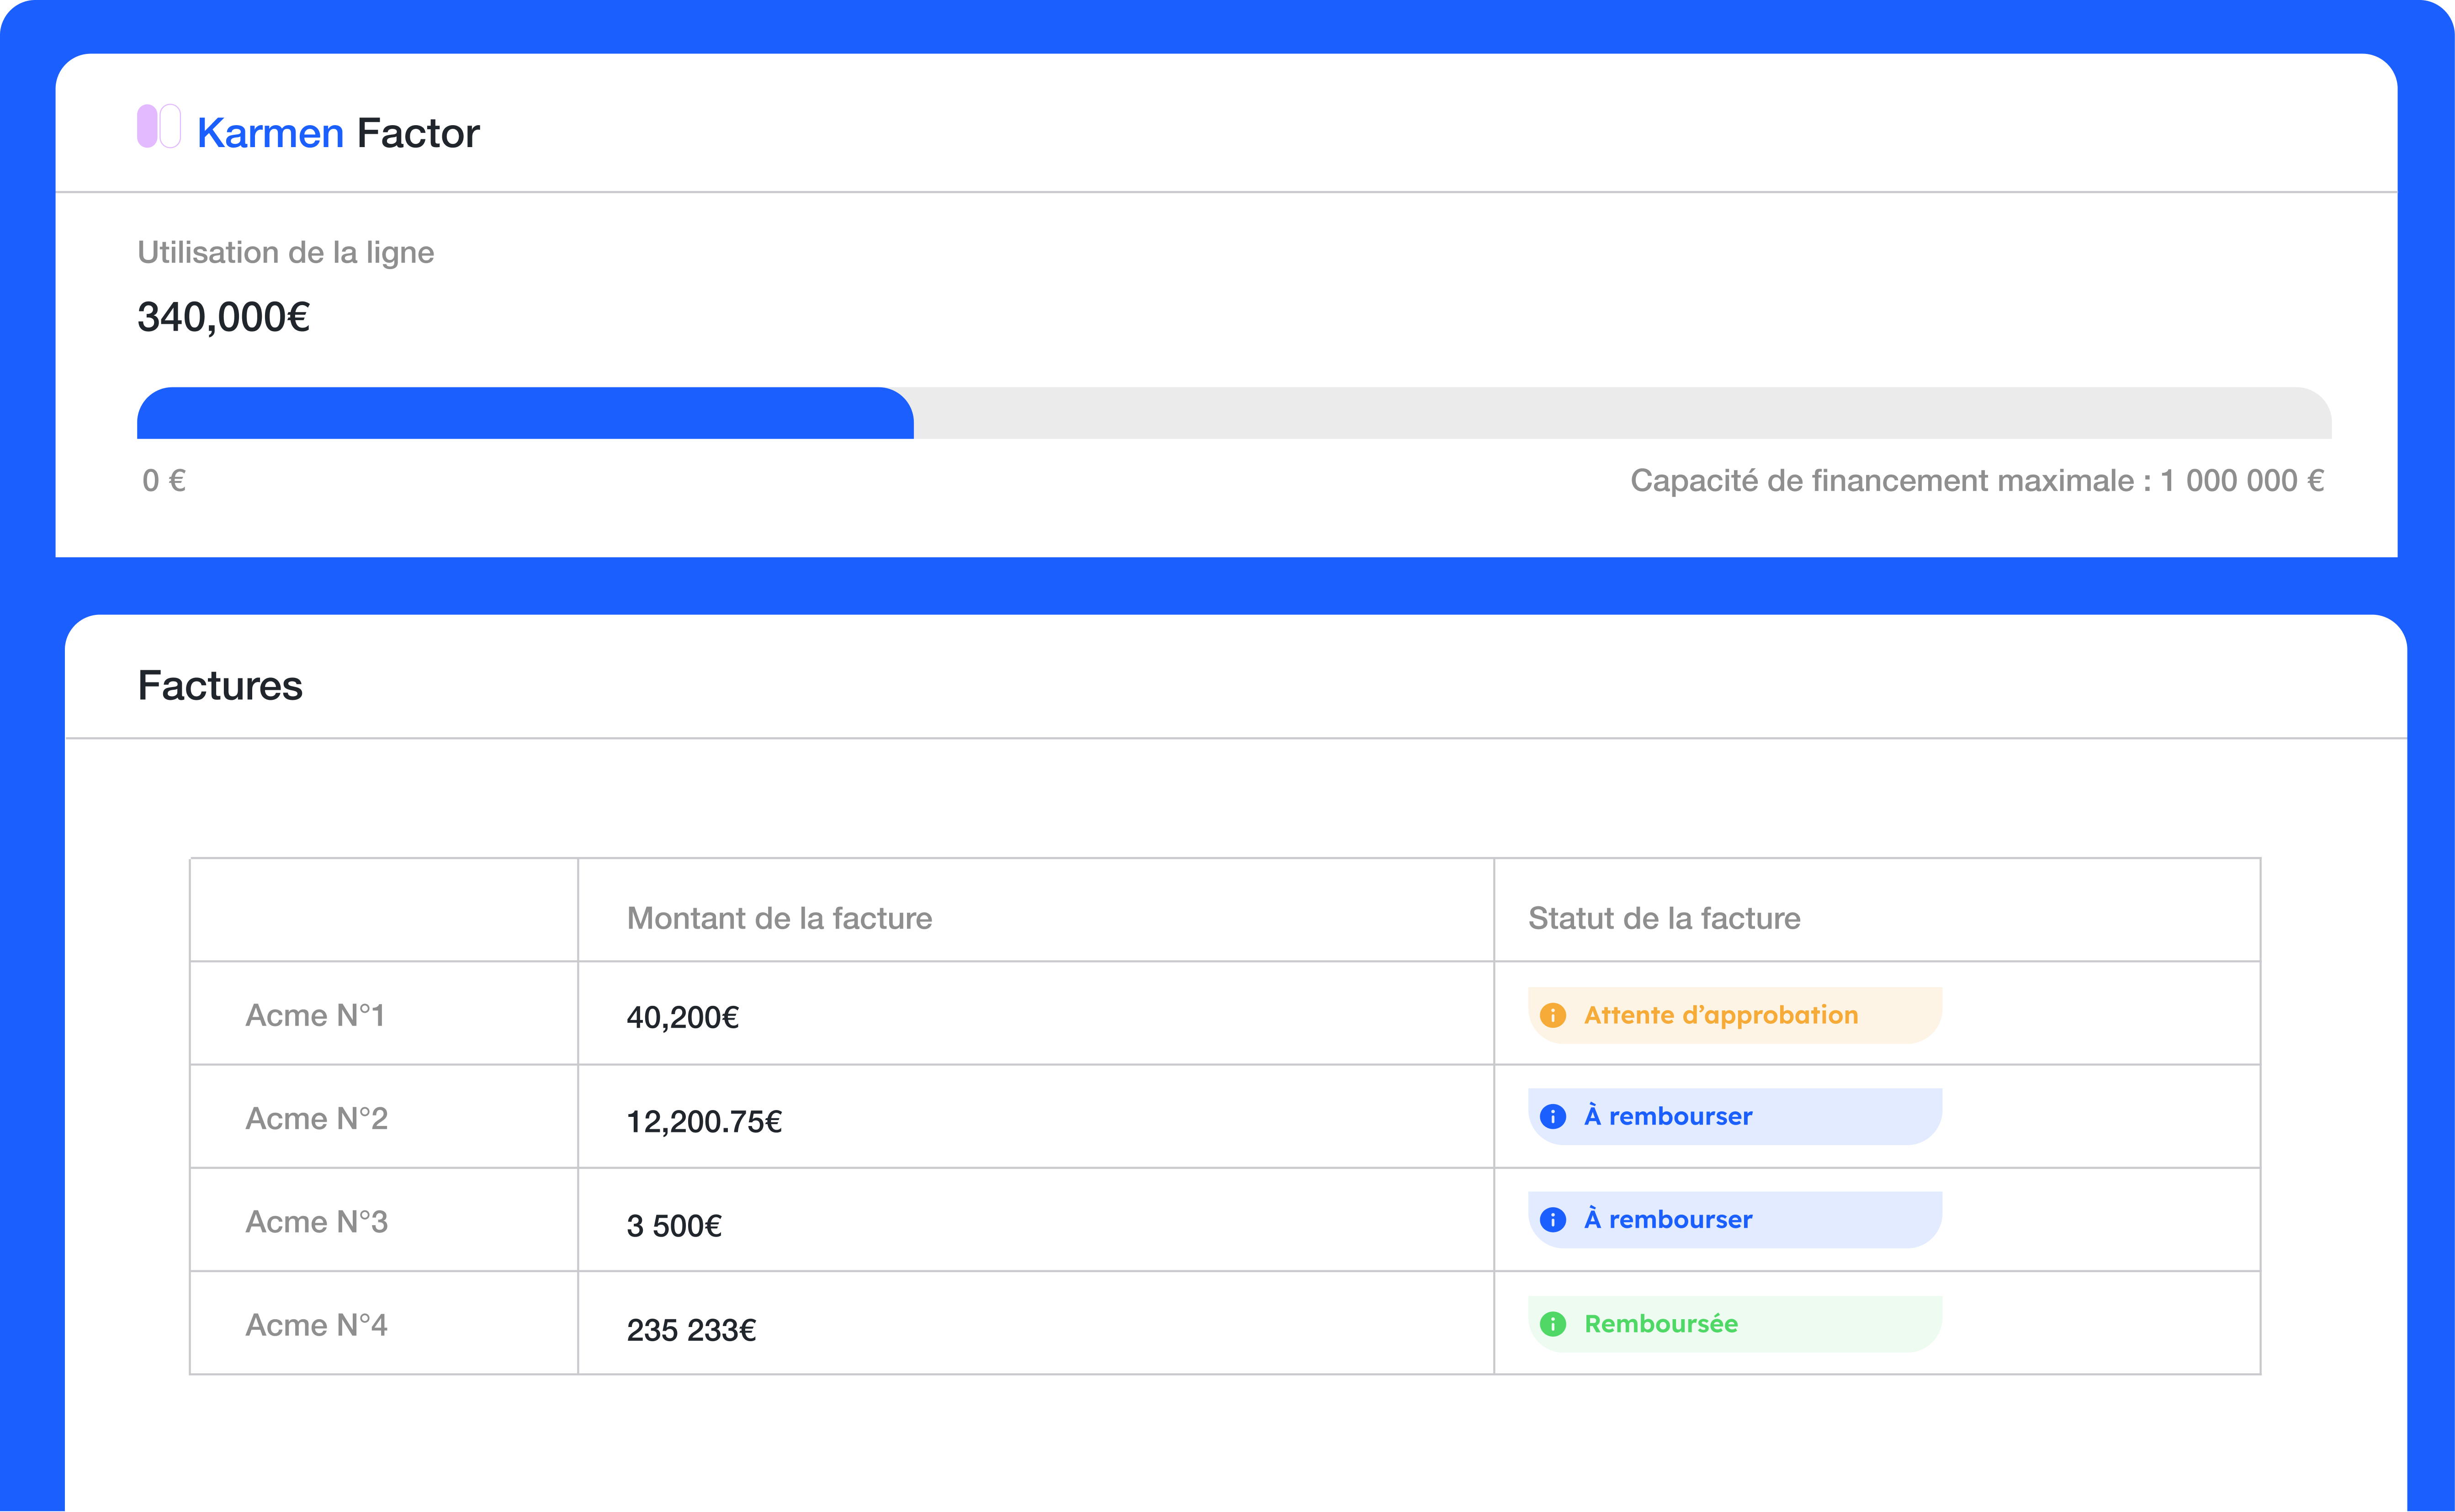Click the orange info icon on Acme N°1
Image resolution: width=2455 pixels, height=1512 pixels.
click(1552, 1015)
